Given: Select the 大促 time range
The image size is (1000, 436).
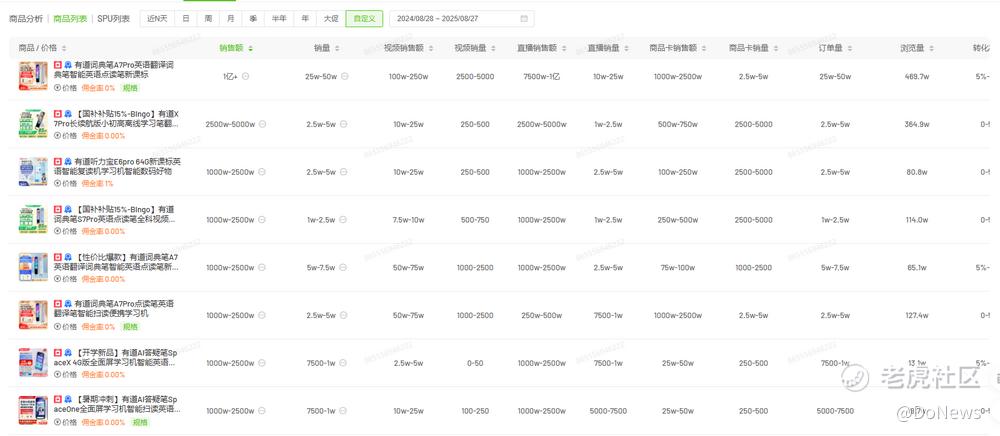Looking at the screenshot, I should [331, 19].
